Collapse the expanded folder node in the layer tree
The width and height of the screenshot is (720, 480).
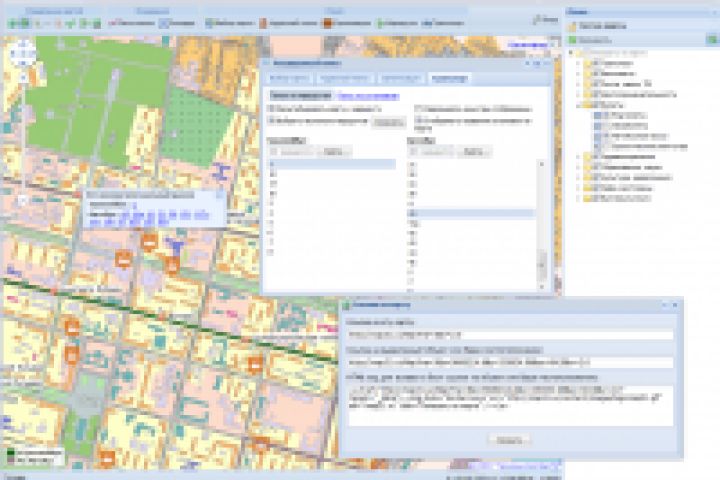pyautogui.click(x=579, y=105)
